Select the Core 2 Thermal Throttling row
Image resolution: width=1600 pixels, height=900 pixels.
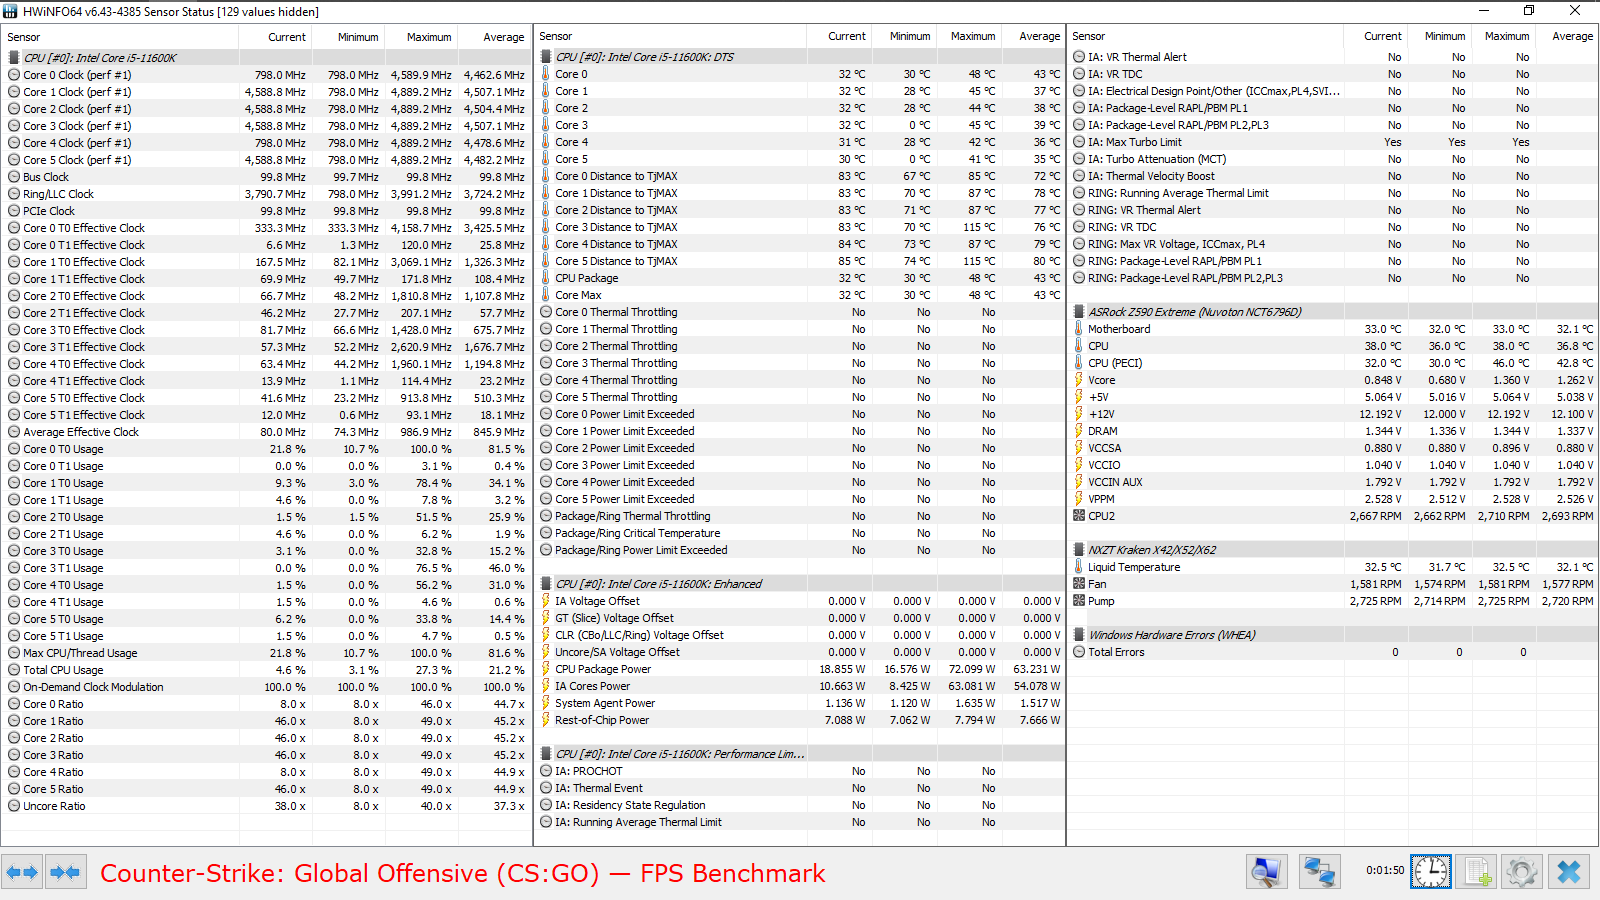pos(799,346)
